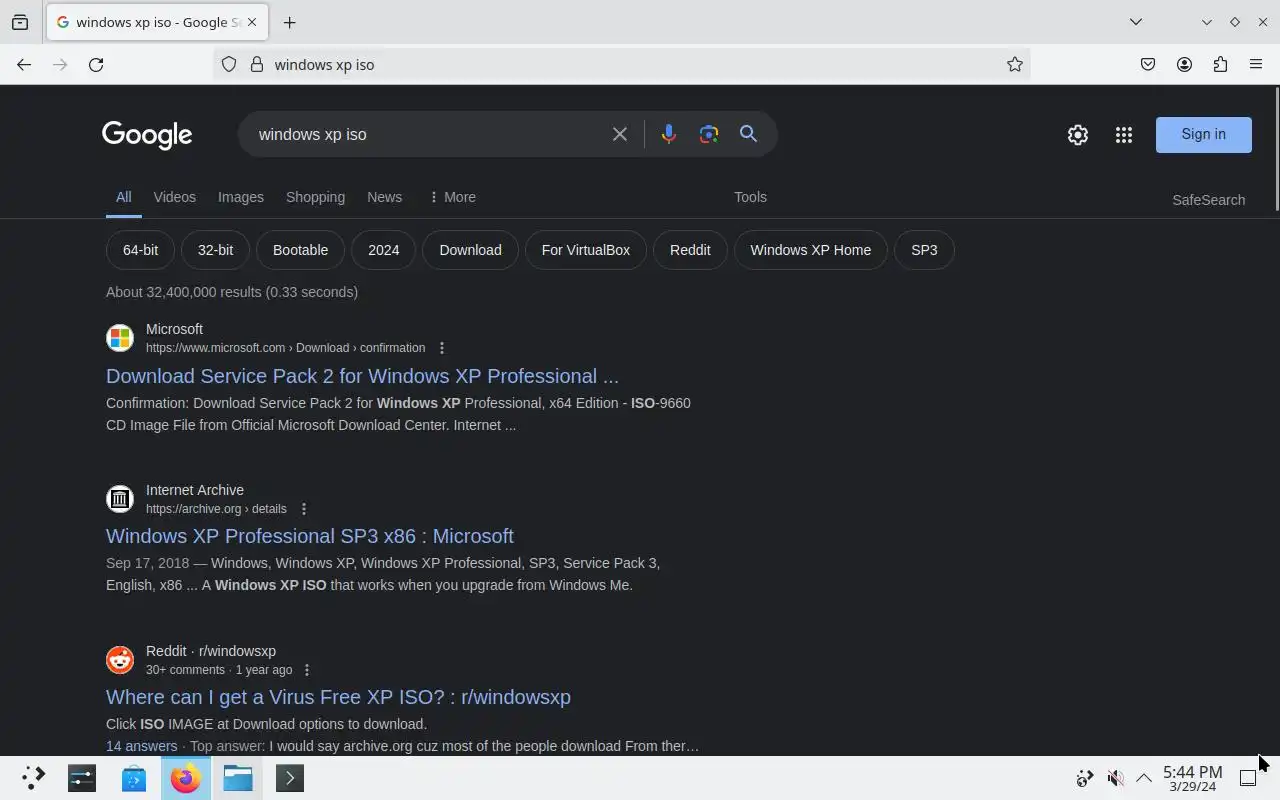
Task: Open Firefox account icon
Action: pos(1184,64)
